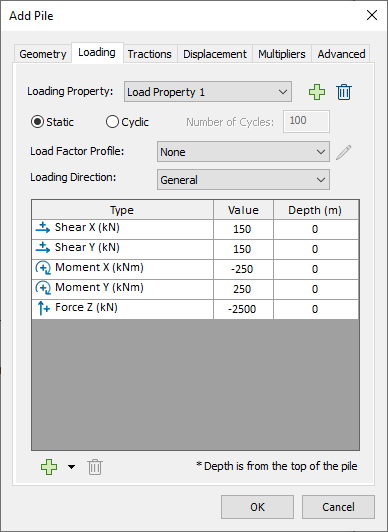Viewport: 388px width, 532px height.
Task: Click the Cancel button
Action: pos(338,507)
